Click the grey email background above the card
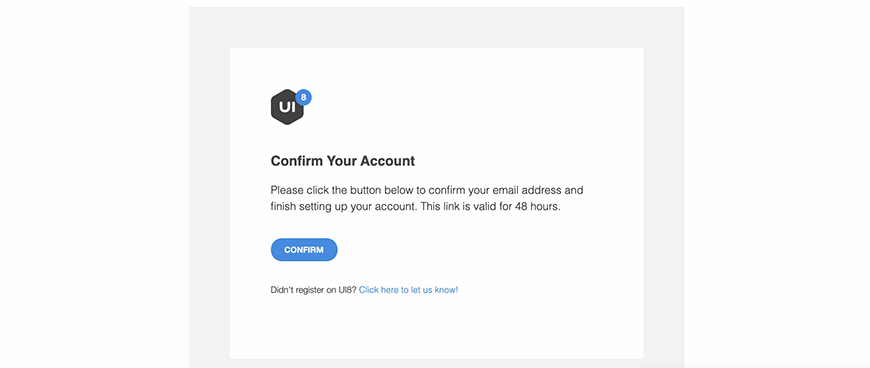Image resolution: width=870 pixels, height=368 pixels. (436, 27)
